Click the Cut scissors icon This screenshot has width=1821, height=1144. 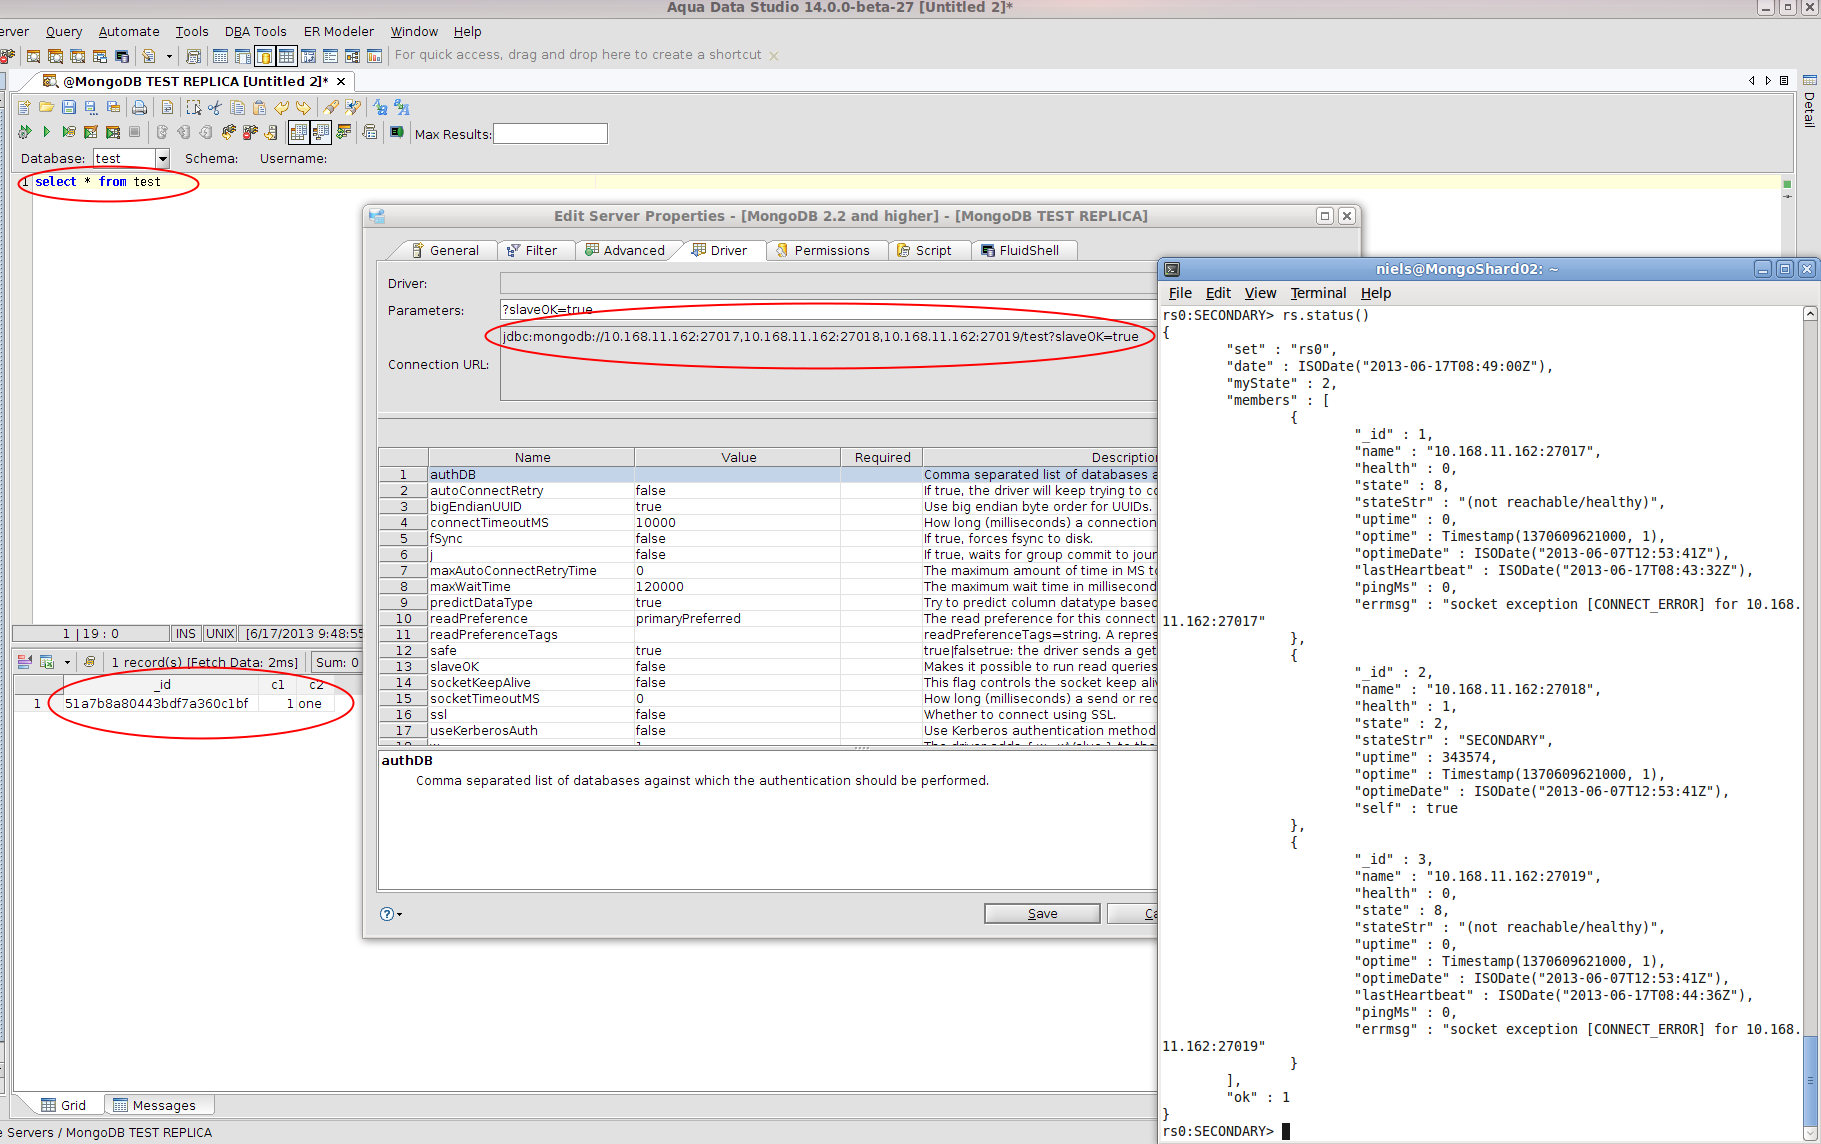coord(215,107)
